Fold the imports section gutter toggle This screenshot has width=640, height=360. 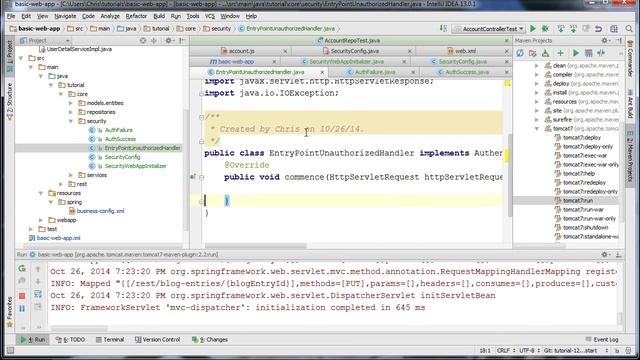(201, 93)
